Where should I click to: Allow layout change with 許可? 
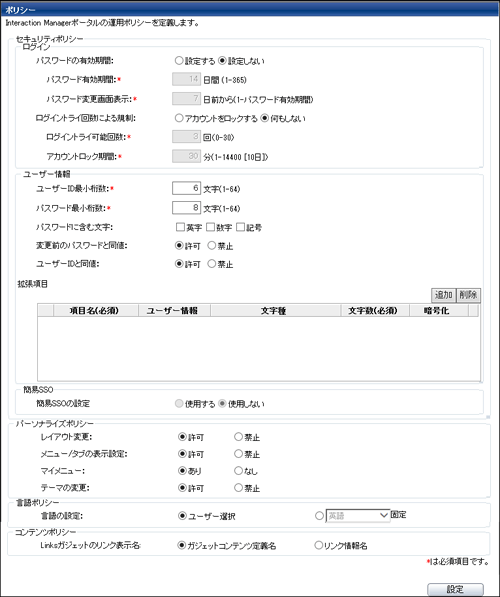click(182, 437)
